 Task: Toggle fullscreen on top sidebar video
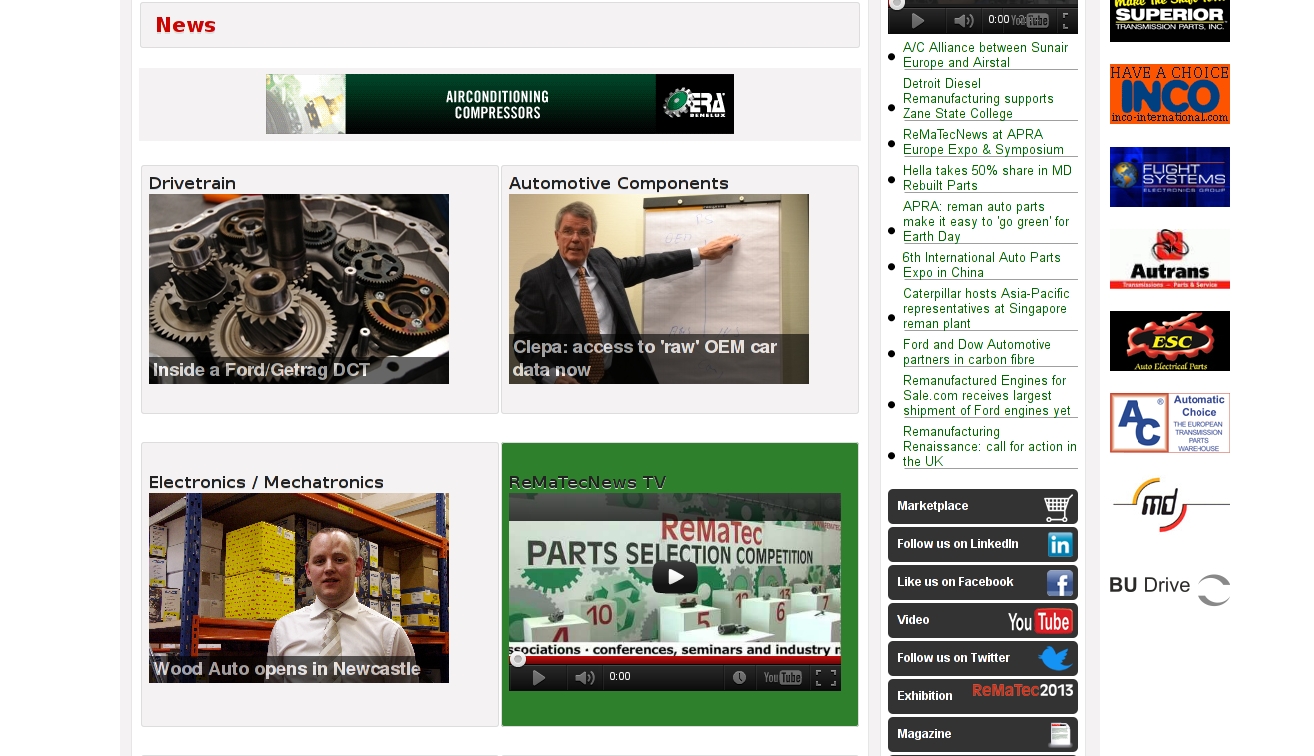click(x=1067, y=20)
